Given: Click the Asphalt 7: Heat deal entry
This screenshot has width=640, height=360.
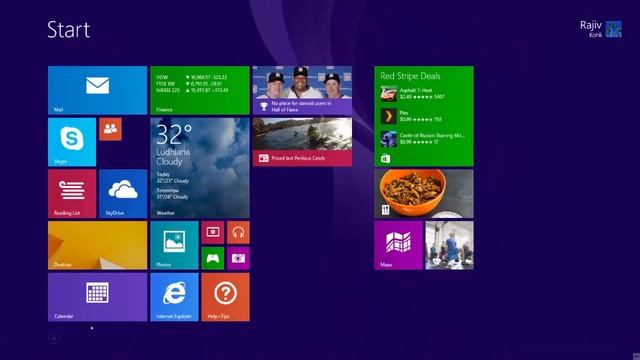Looking at the screenshot, I should (412, 93).
